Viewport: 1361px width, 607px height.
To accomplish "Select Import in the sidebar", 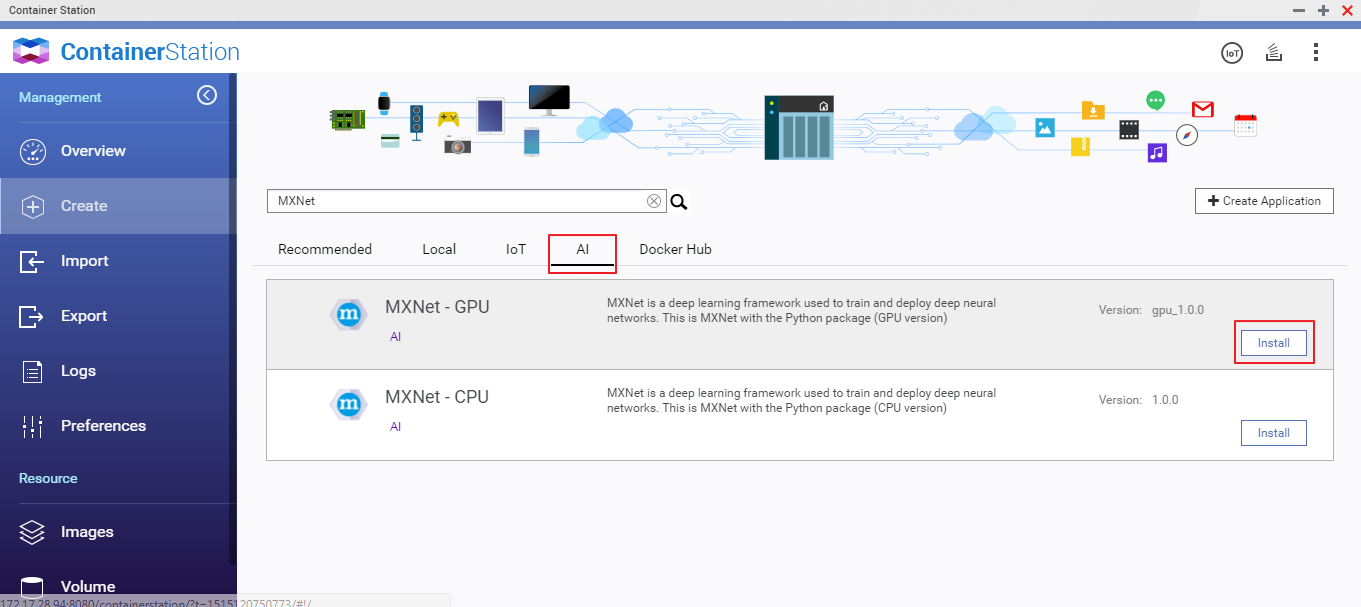I will click(x=84, y=261).
